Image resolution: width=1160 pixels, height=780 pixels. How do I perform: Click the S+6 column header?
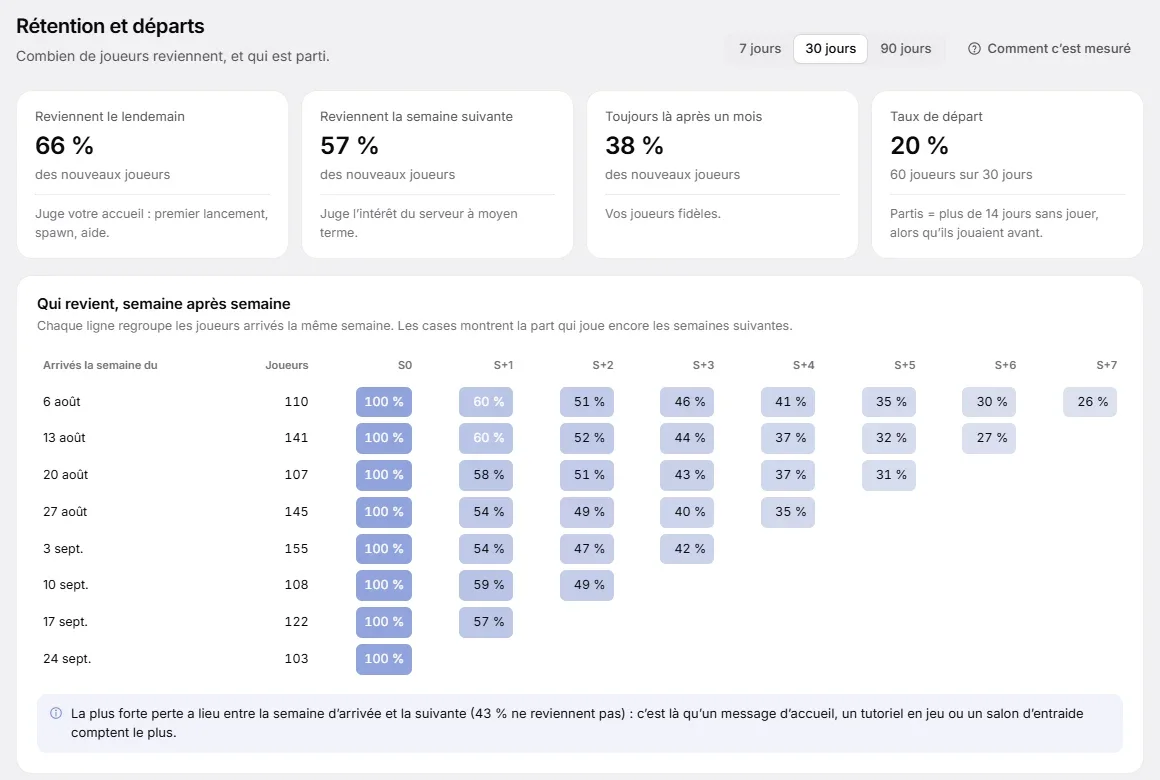1005,365
